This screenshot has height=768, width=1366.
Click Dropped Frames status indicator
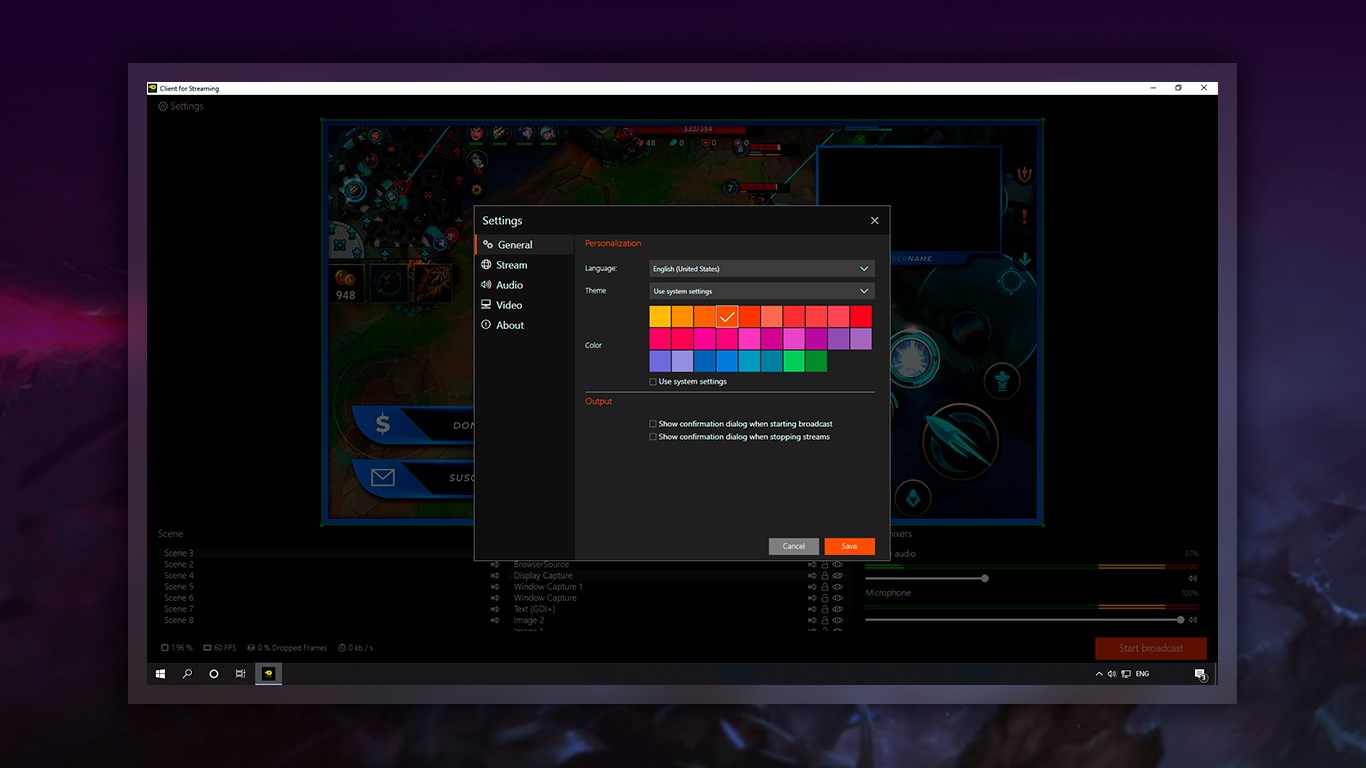(x=287, y=648)
